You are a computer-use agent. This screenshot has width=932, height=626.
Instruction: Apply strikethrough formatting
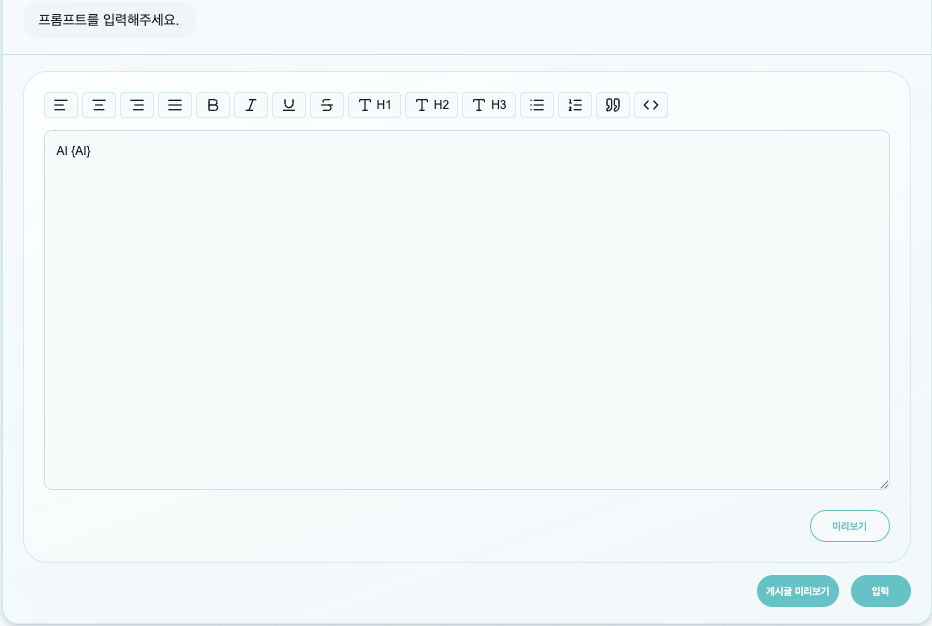tap(327, 105)
